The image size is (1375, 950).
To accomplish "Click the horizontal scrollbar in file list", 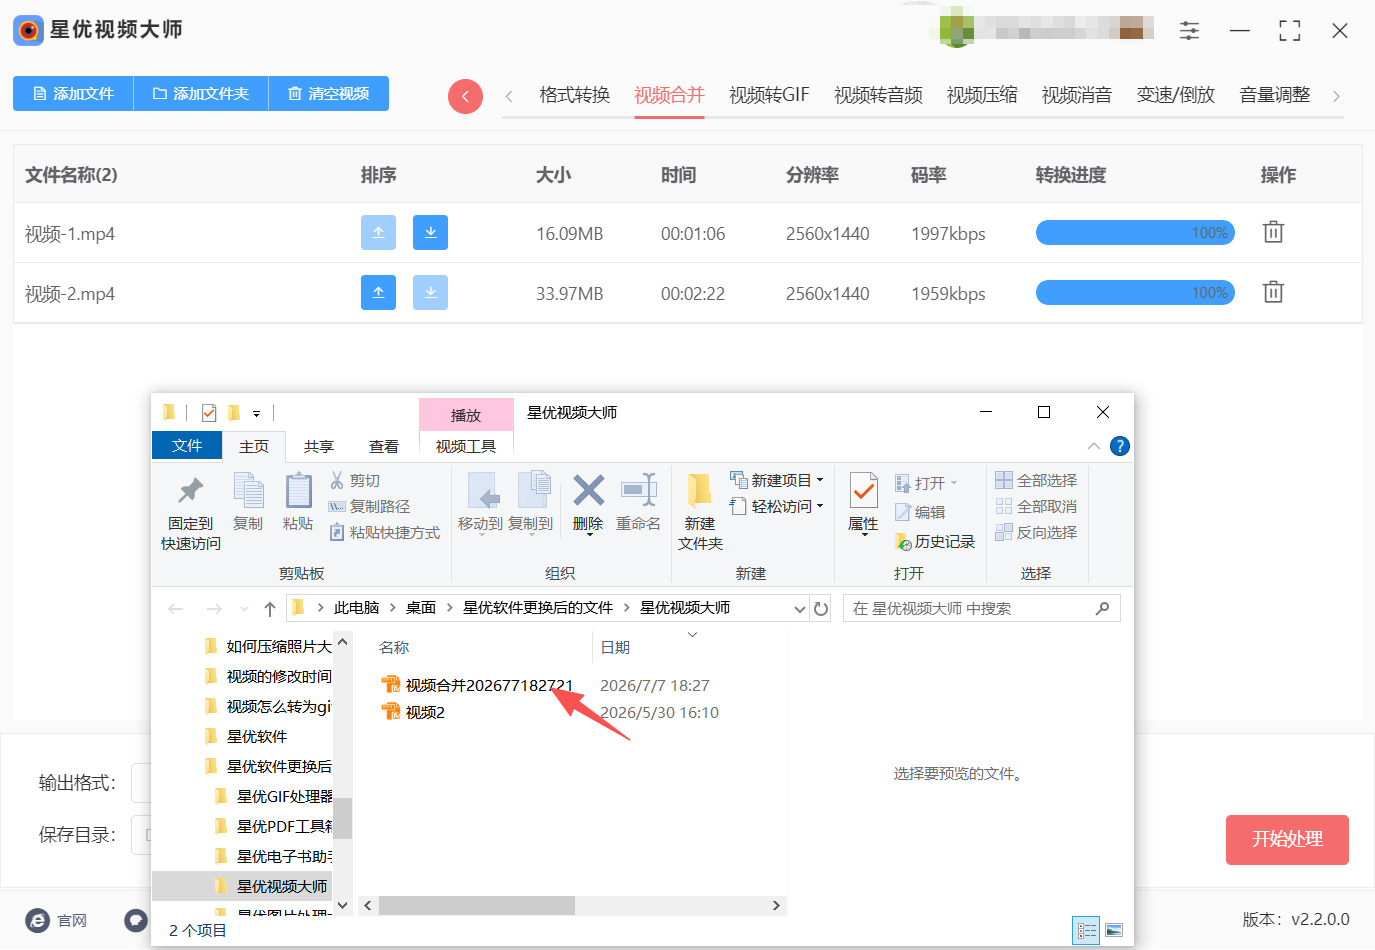I will pos(572,905).
